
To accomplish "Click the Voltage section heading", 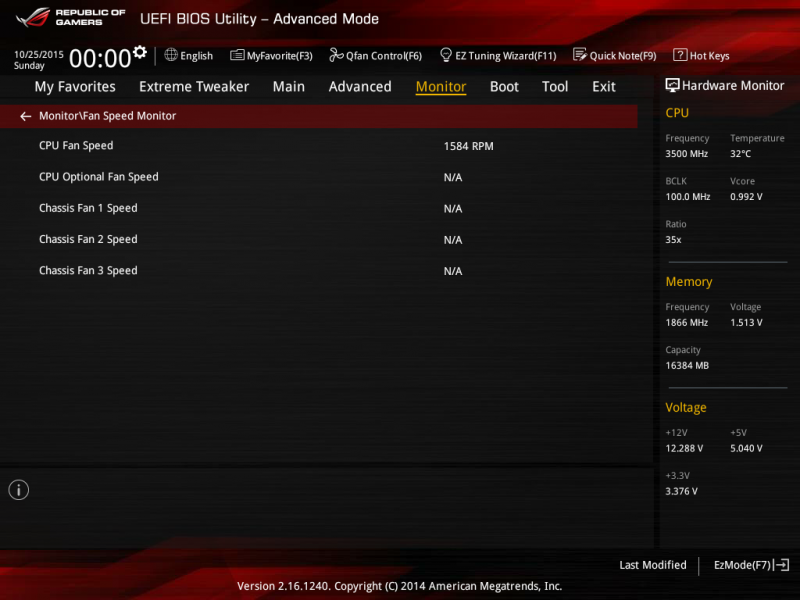I will (686, 408).
